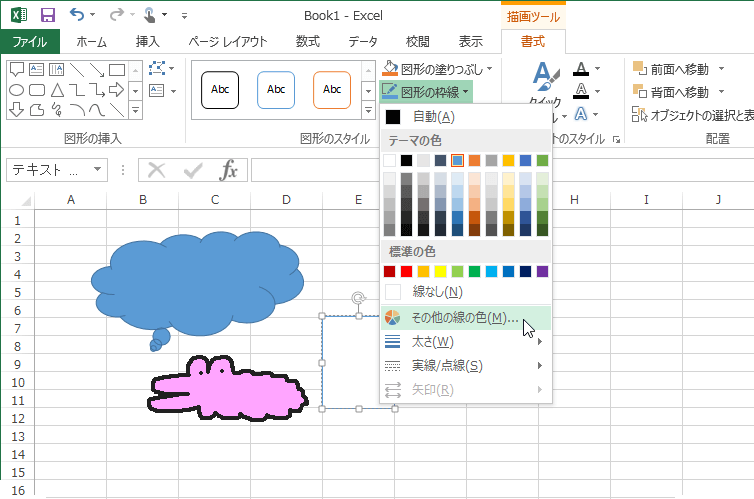This screenshot has width=754, height=499.
Task: Open オブジェクトの選択と表示 selection pane
Action: pos(692,115)
